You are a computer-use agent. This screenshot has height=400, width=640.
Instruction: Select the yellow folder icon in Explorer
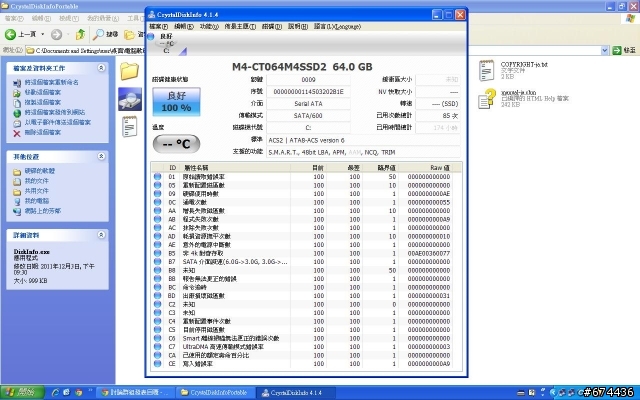pos(129,71)
